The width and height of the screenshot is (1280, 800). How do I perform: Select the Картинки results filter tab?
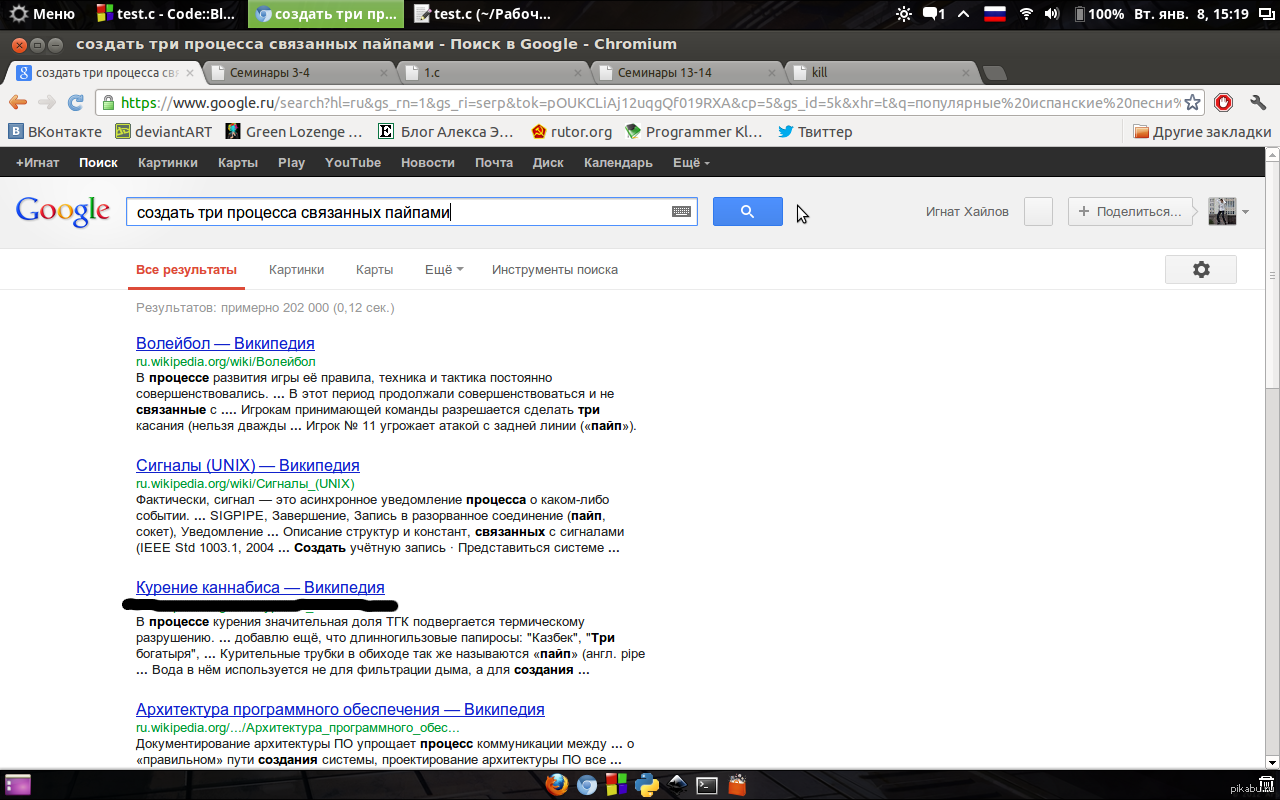click(296, 270)
